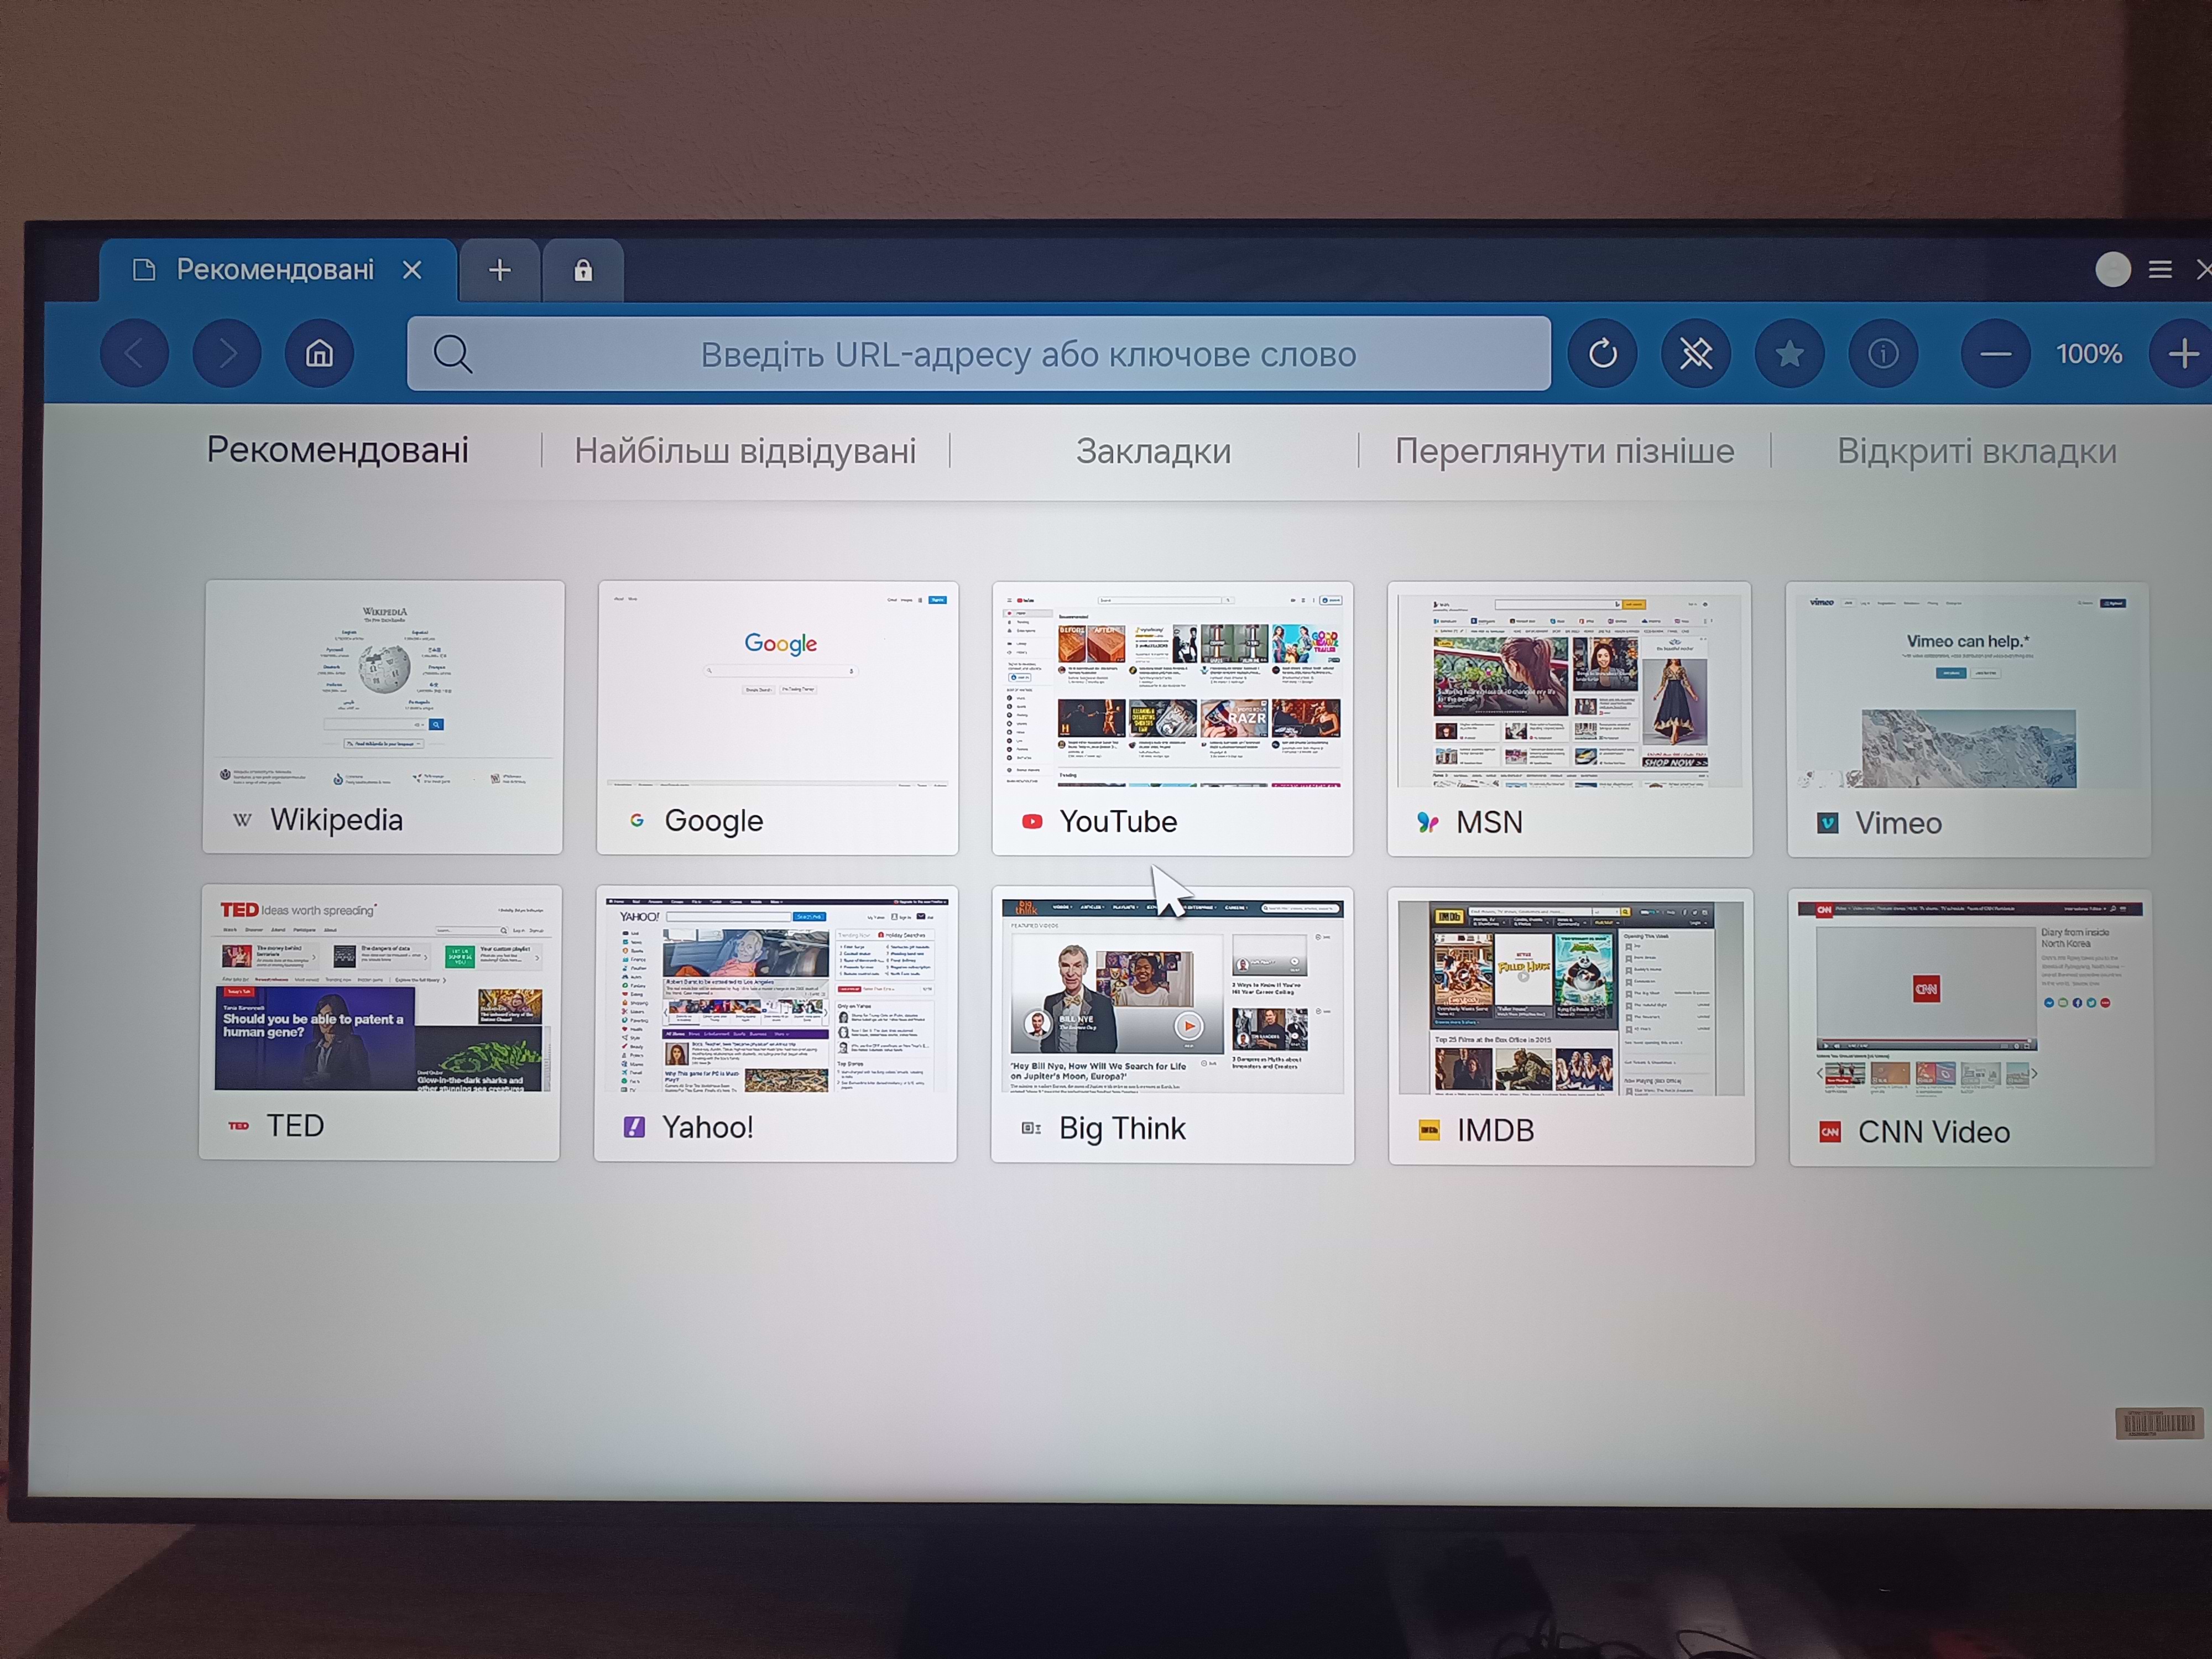Click the Vimeo V favicon
The width and height of the screenshot is (2212, 1659).
[1828, 824]
